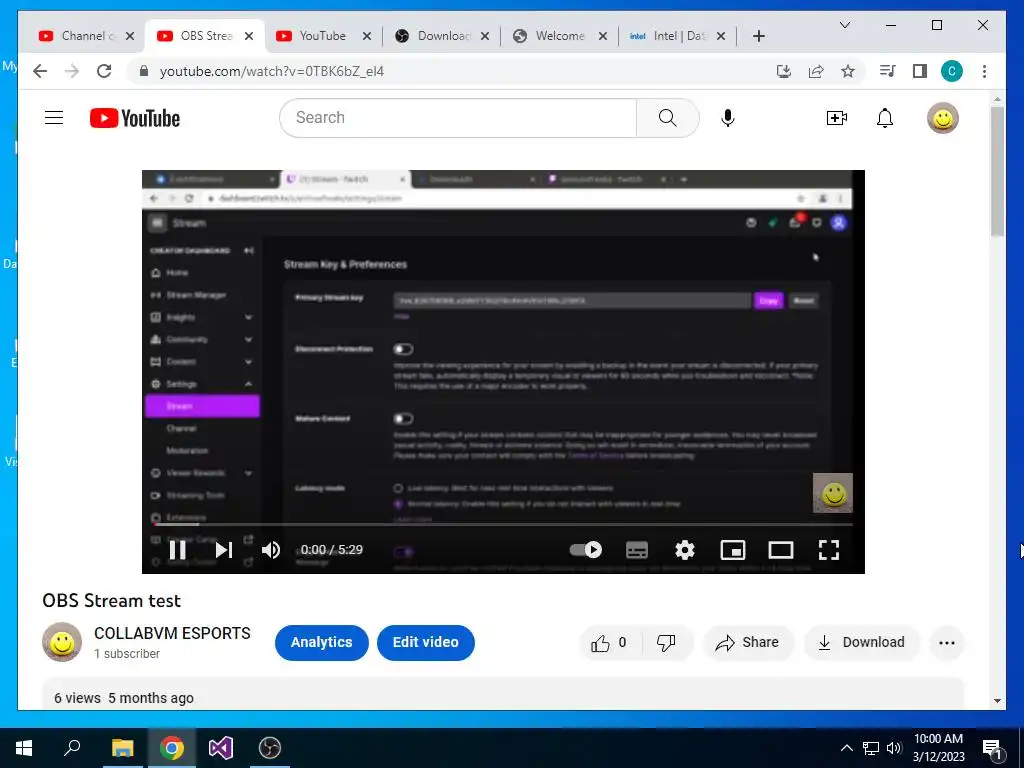Open the media control icon in Chrome toolbar
Screen dimensions: 1024x768
point(888,71)
